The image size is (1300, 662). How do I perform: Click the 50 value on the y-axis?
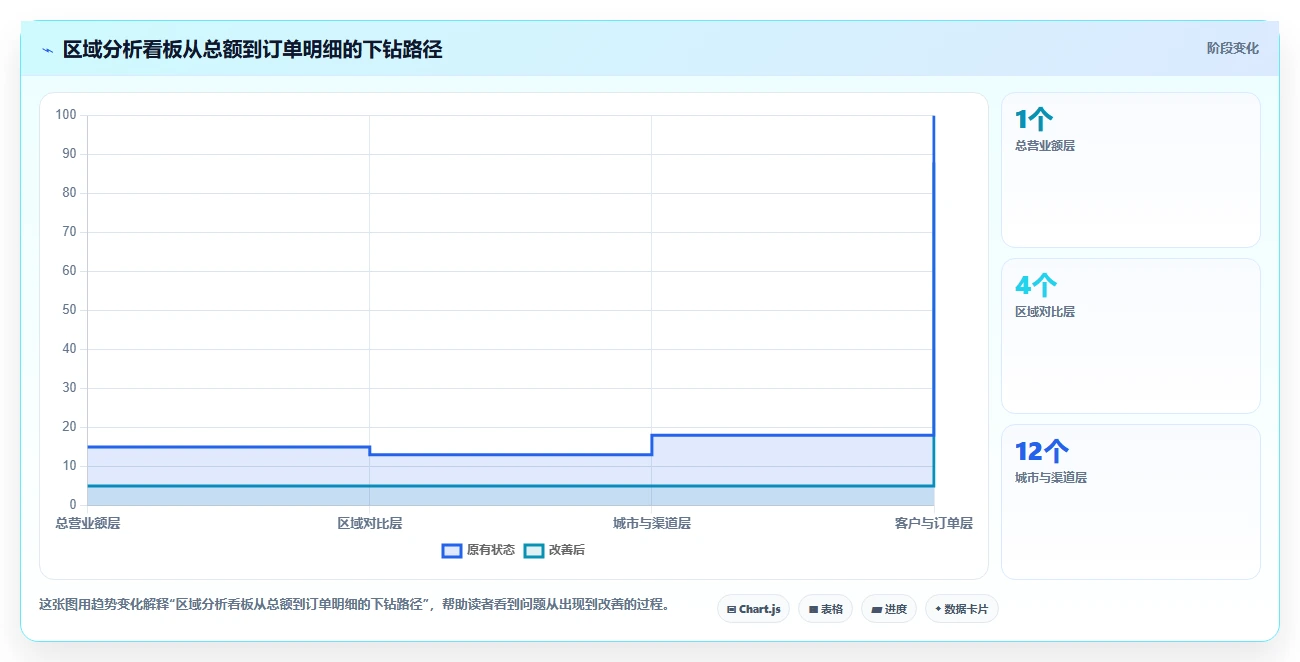[69, 310]
